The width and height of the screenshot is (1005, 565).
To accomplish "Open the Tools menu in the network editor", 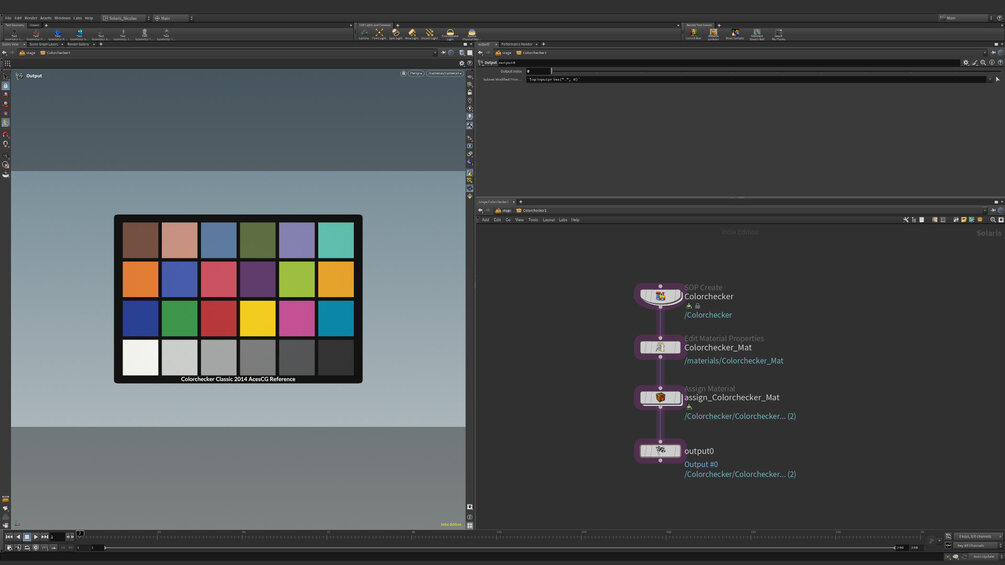I will [533, 220].
